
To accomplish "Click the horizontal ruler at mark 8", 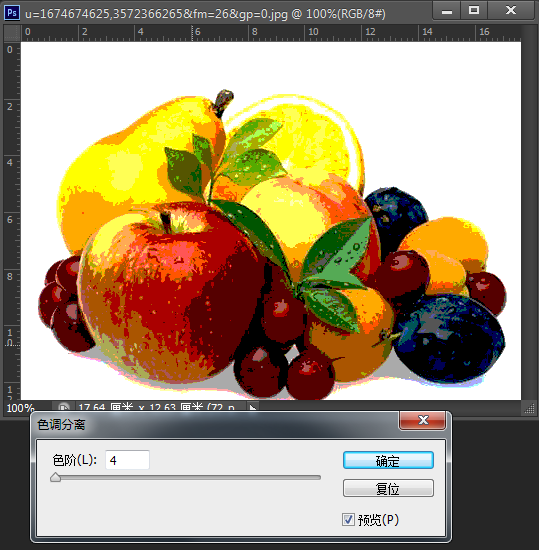I will pos(255,32).
